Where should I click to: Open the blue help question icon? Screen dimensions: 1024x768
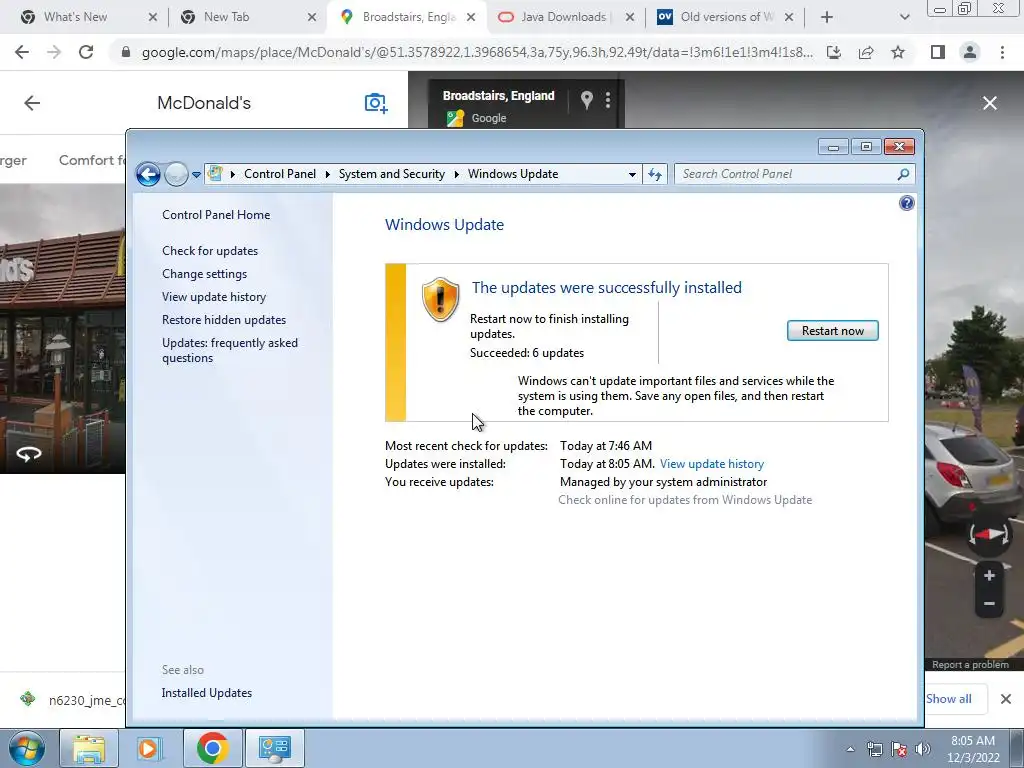point(906,203)
